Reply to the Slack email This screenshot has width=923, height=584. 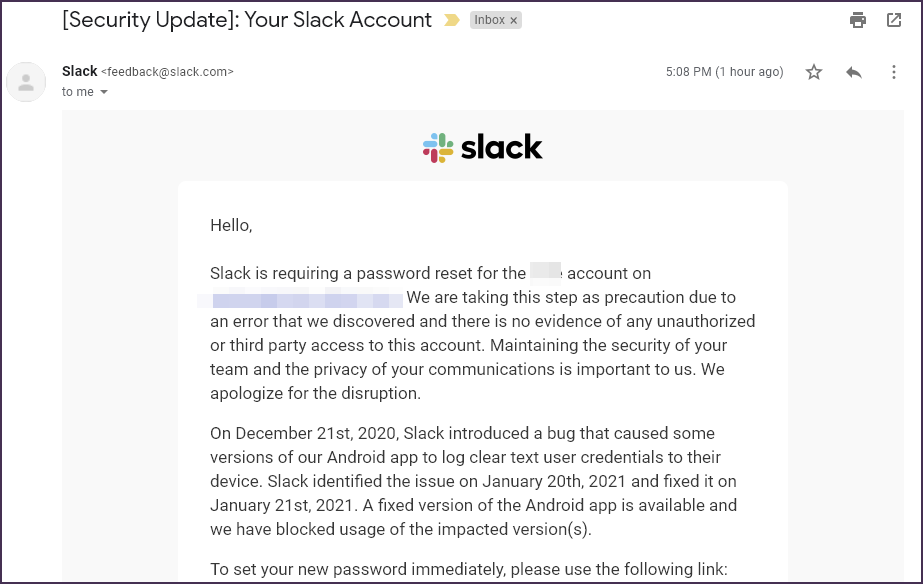854,72
